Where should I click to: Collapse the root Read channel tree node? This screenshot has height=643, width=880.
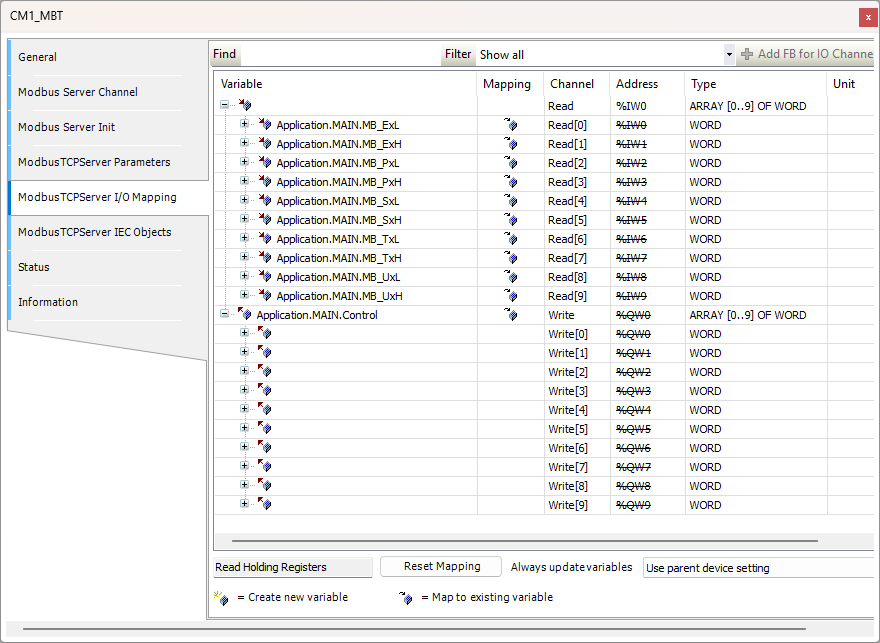click(x=225, y=105)
